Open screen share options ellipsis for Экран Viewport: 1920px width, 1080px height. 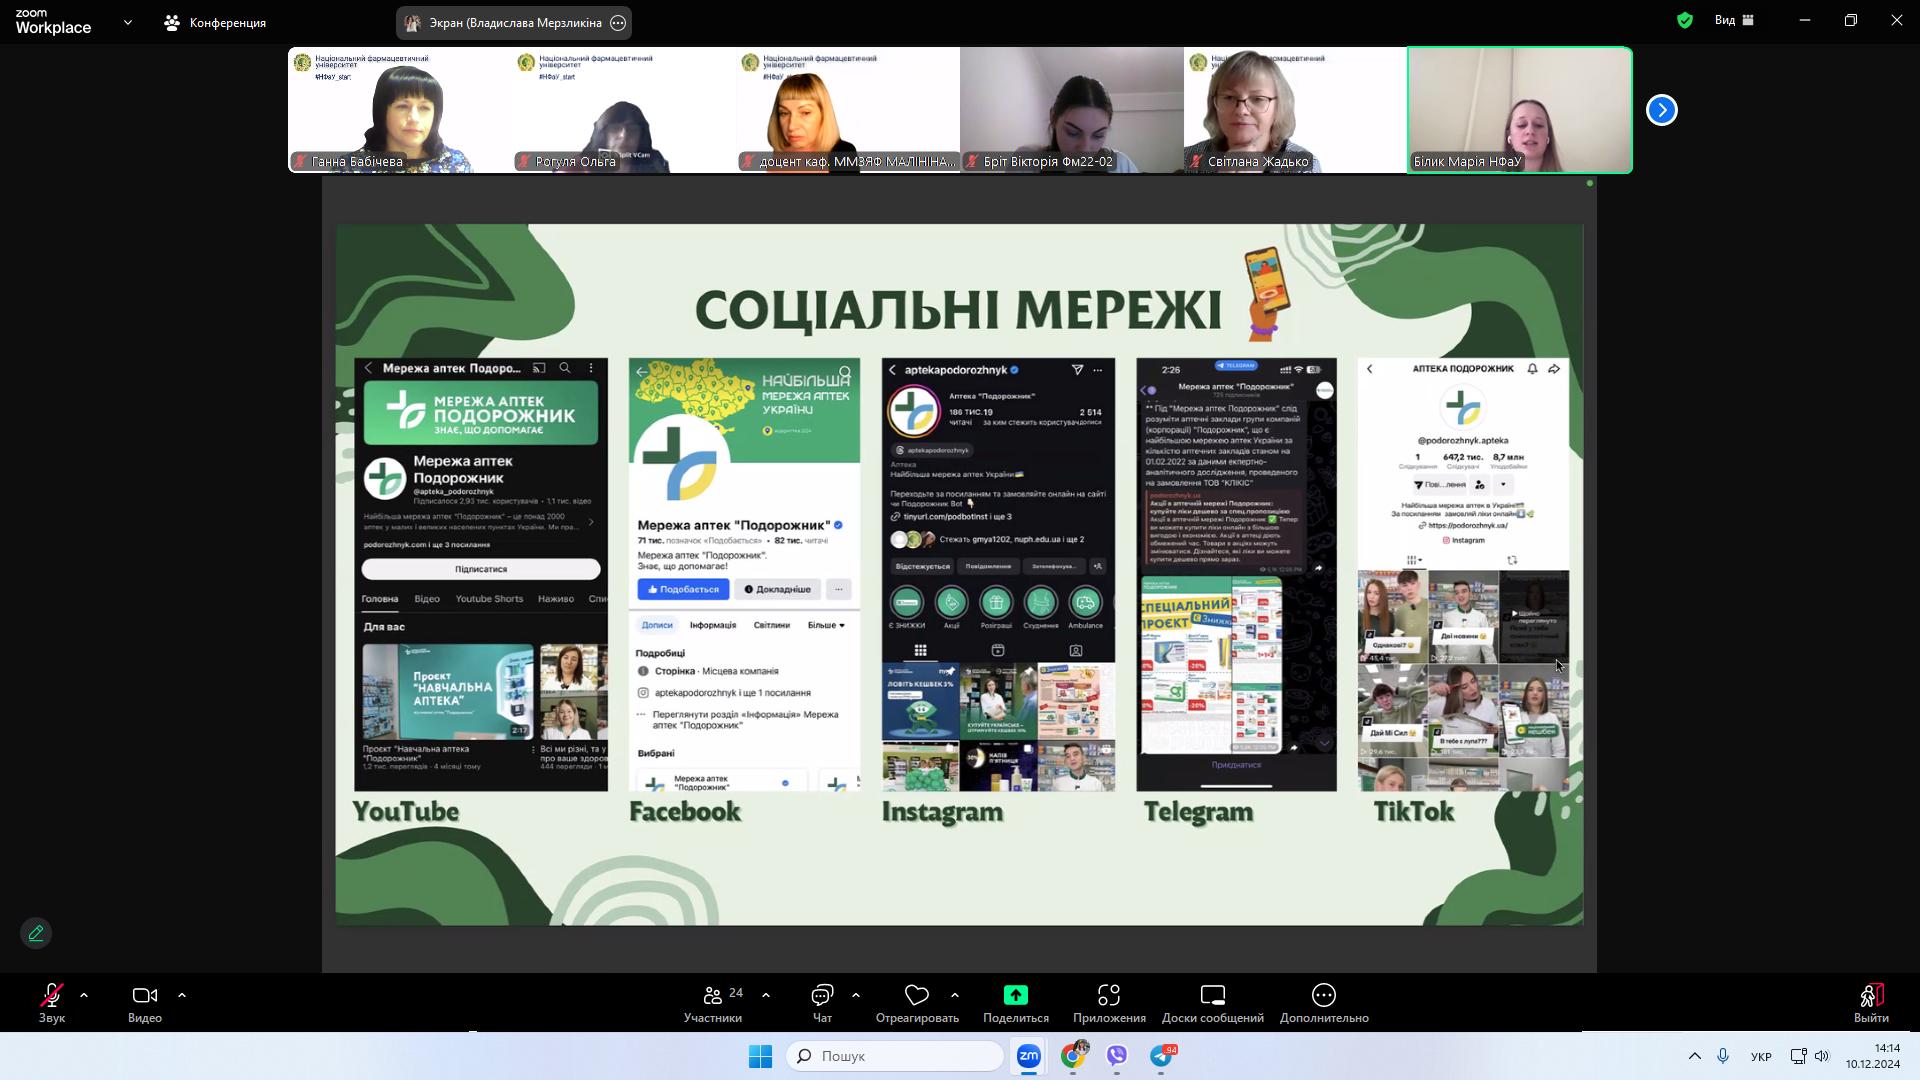click(618, 23)
